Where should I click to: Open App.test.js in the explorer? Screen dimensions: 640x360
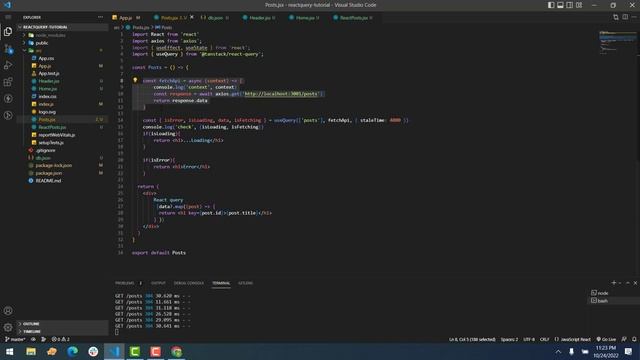(63, 73)
